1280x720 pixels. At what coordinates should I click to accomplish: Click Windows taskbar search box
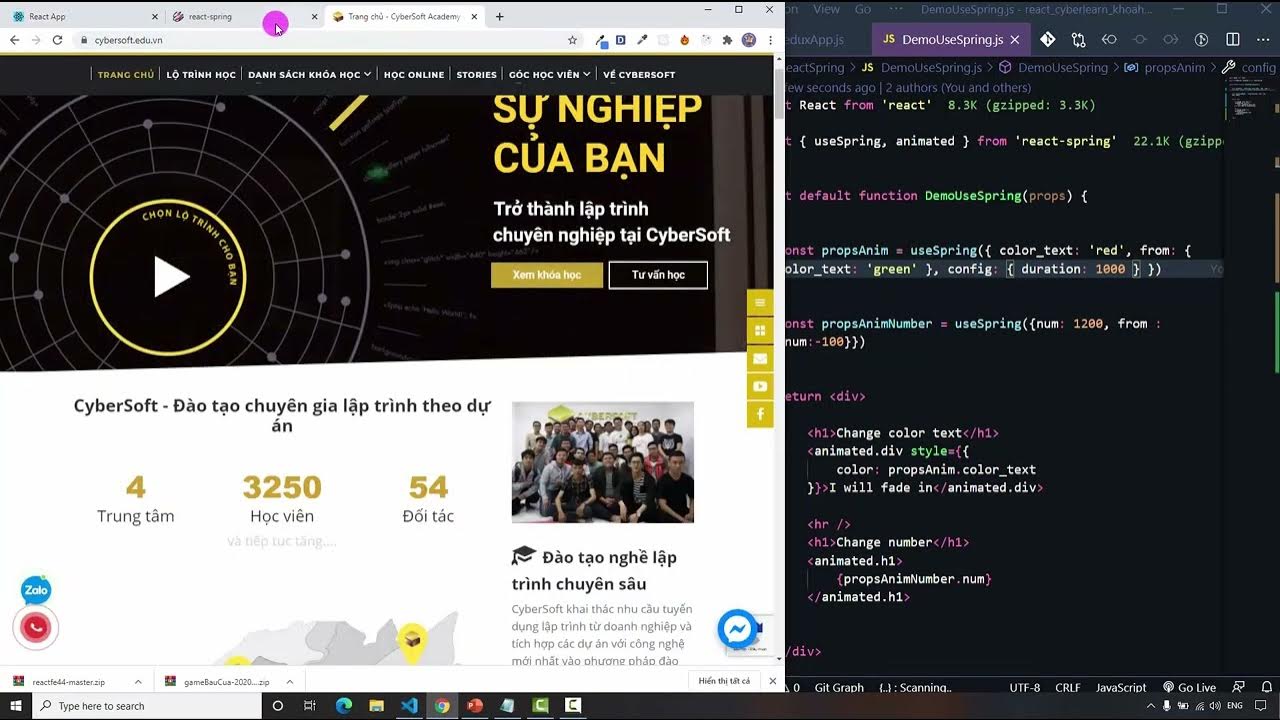click(148, 706)
